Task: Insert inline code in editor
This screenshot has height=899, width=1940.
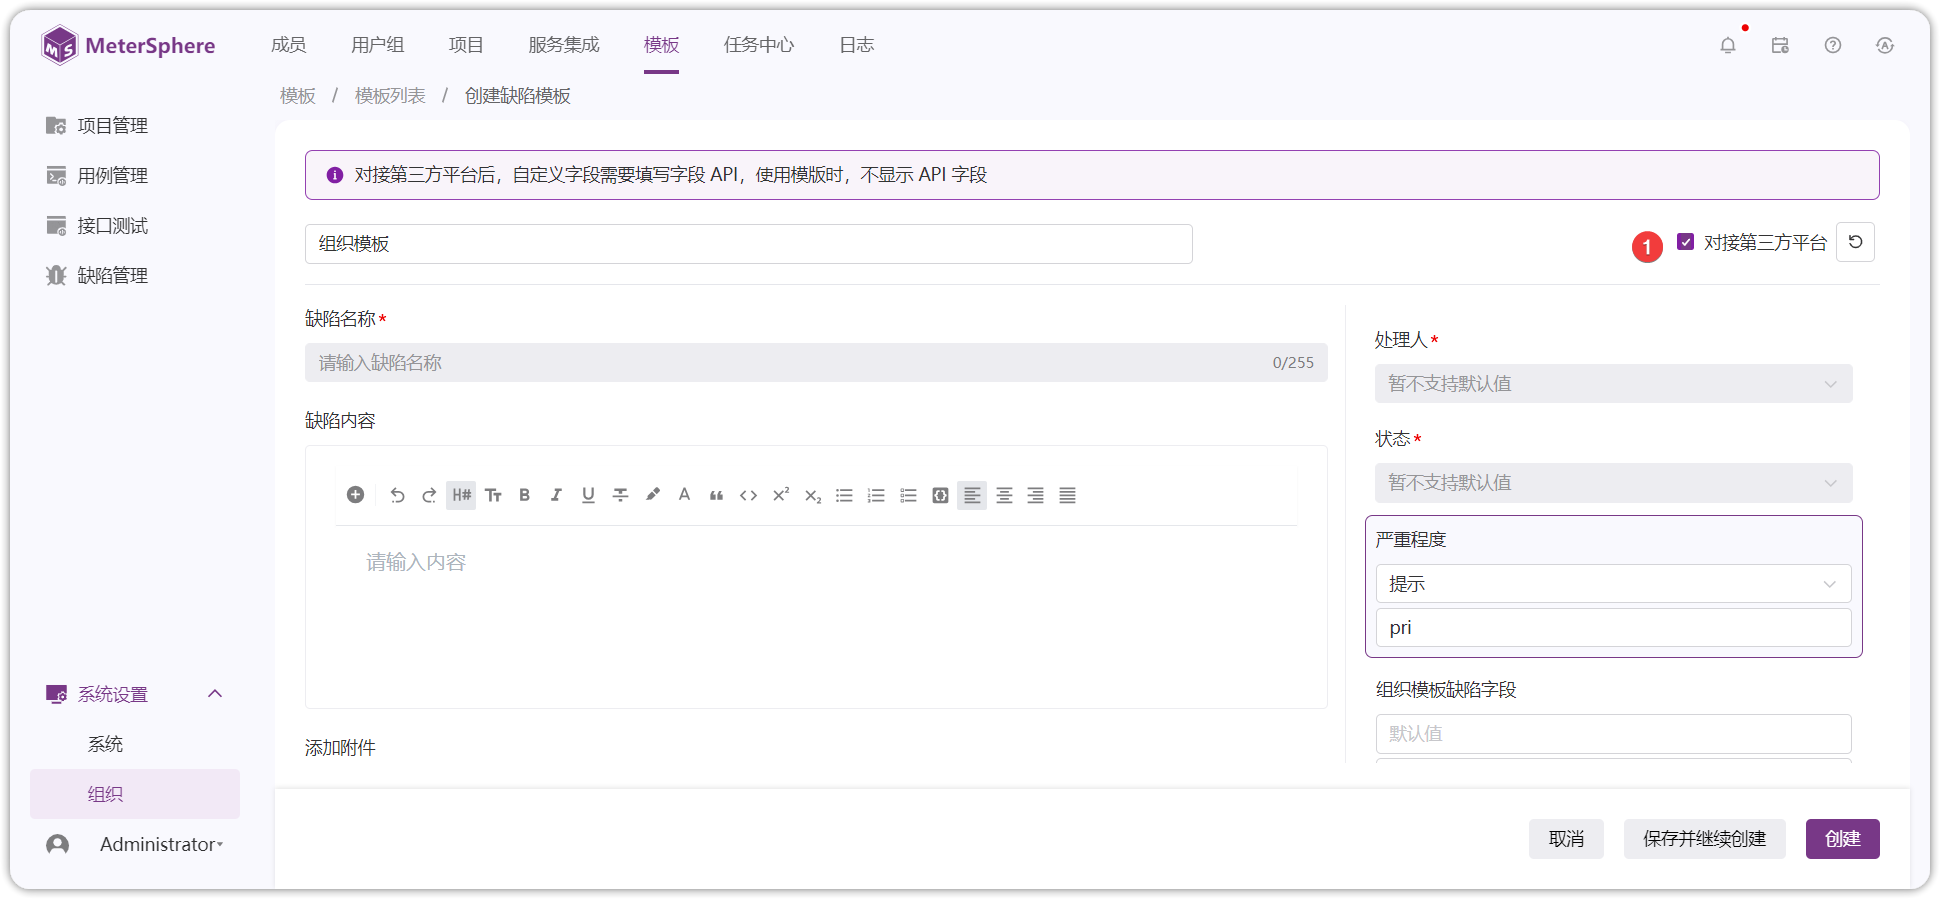Action: tap(748, 495)
